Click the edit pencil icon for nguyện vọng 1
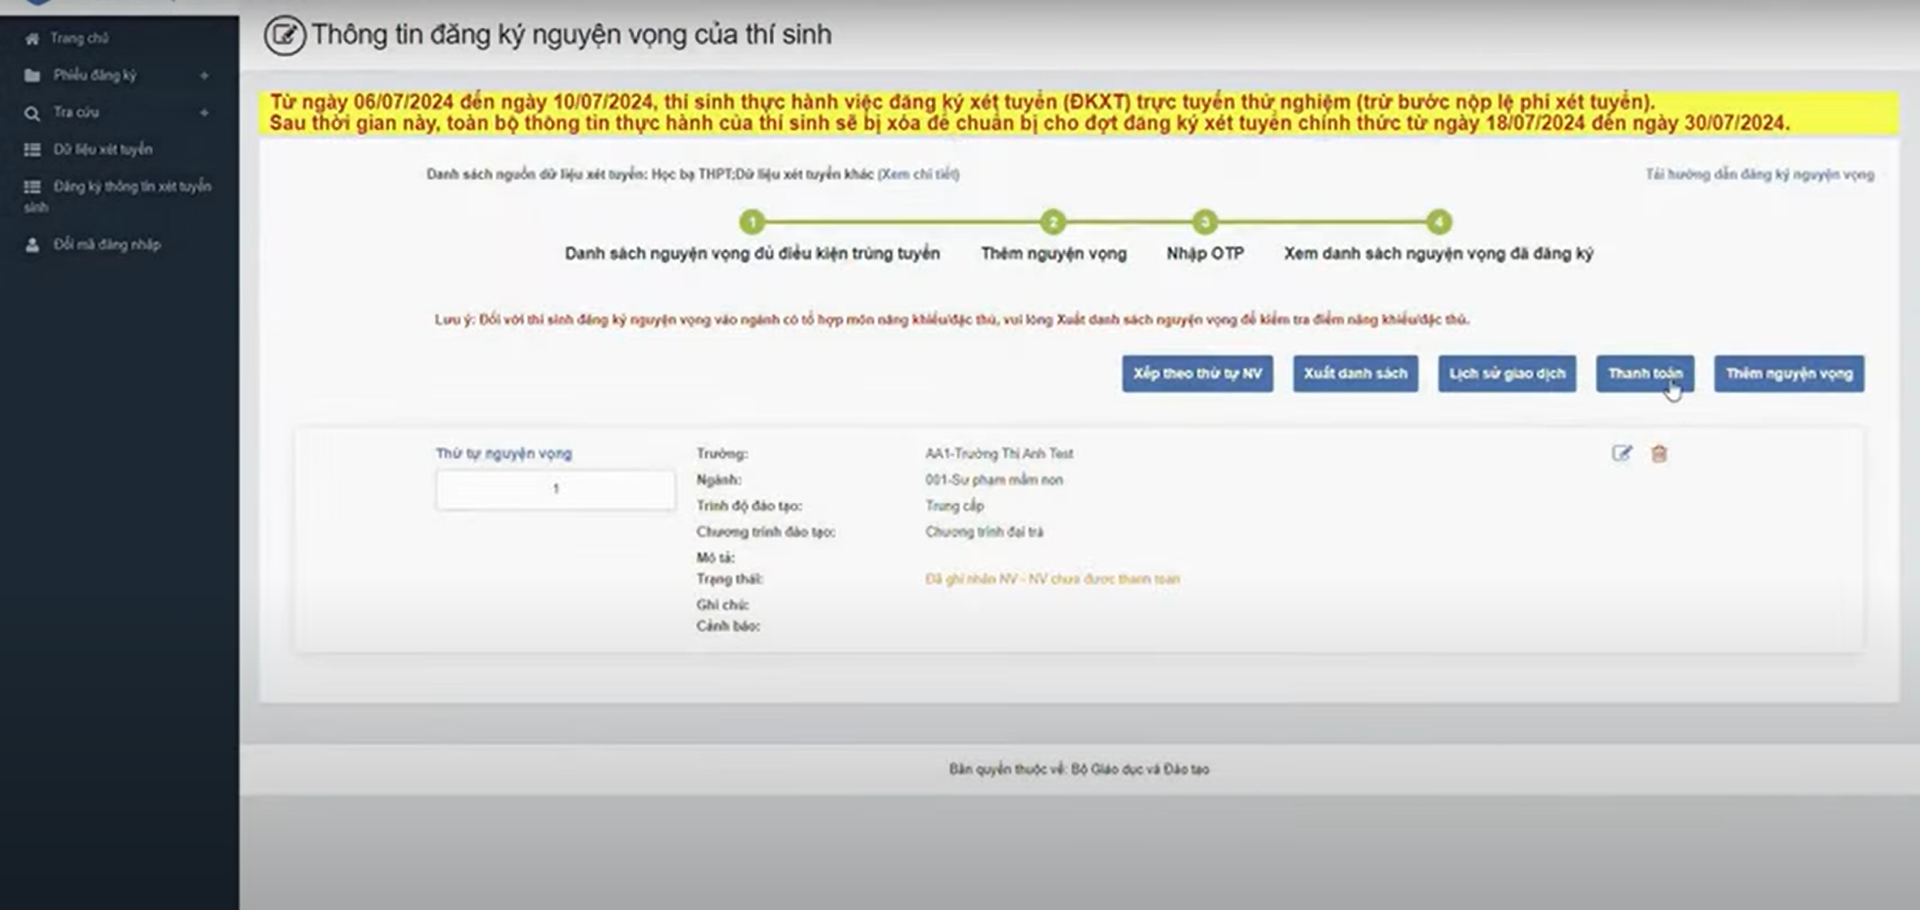The height and width of the screenshot is (910, 1920). (x=1621, y=453)
